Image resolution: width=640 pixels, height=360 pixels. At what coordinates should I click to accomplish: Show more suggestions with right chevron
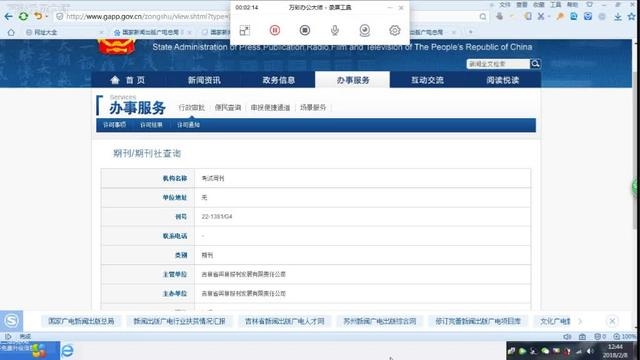coord(580,321)
